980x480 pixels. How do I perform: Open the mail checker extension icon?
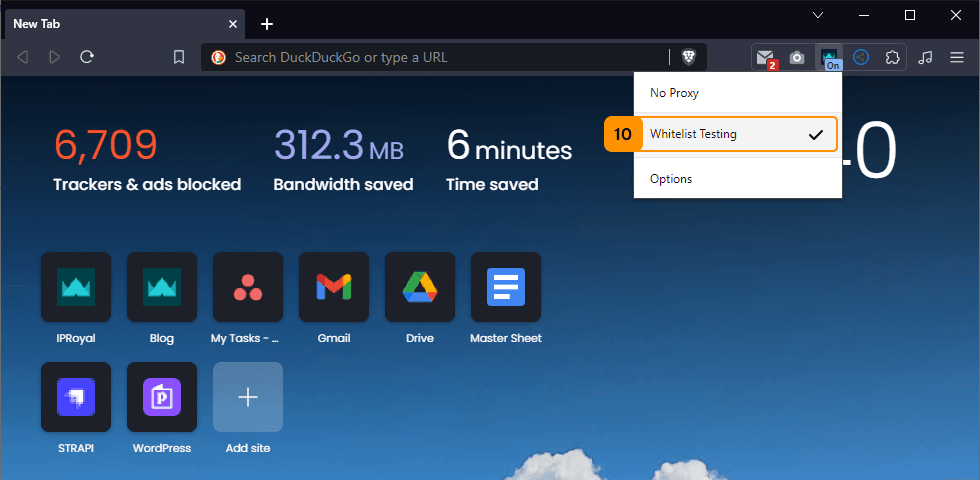765,58
